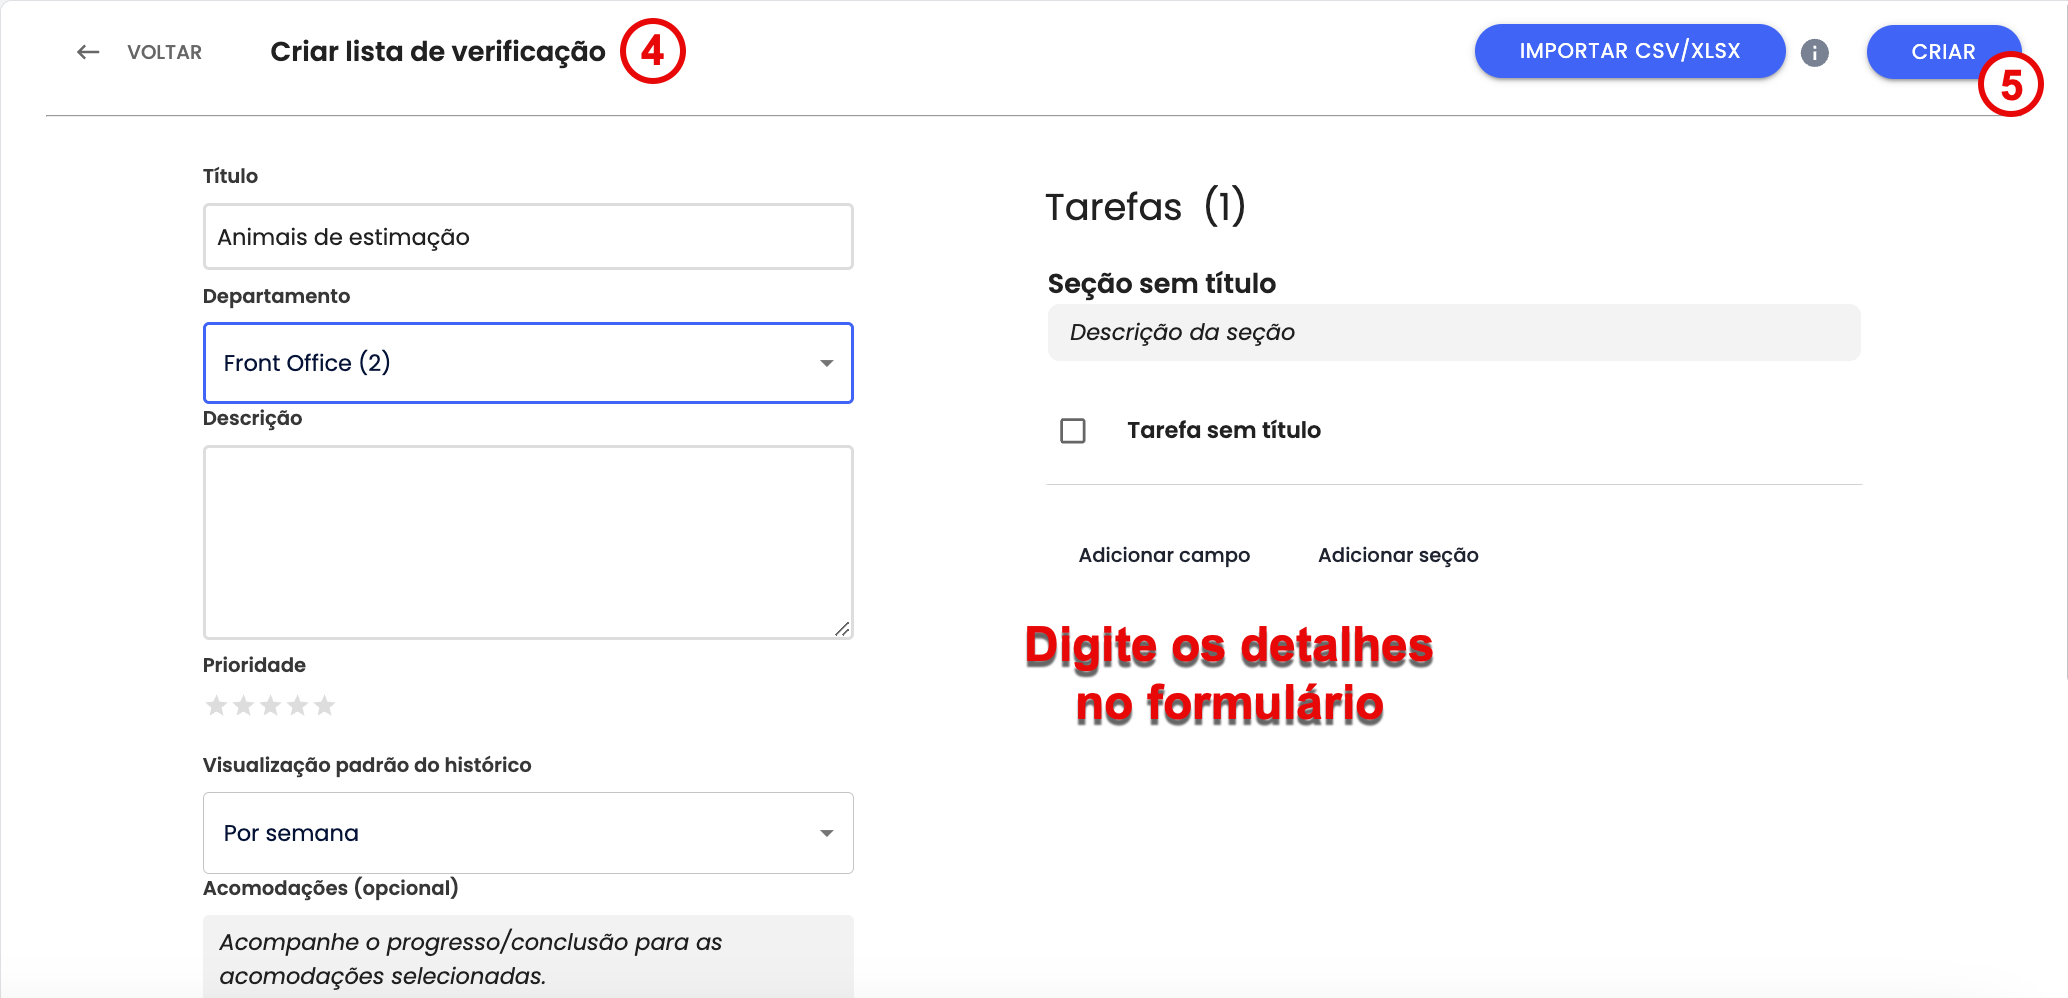Set priority to three stars
Screen dimensions: 2068x998
click(x=270, y=706)
